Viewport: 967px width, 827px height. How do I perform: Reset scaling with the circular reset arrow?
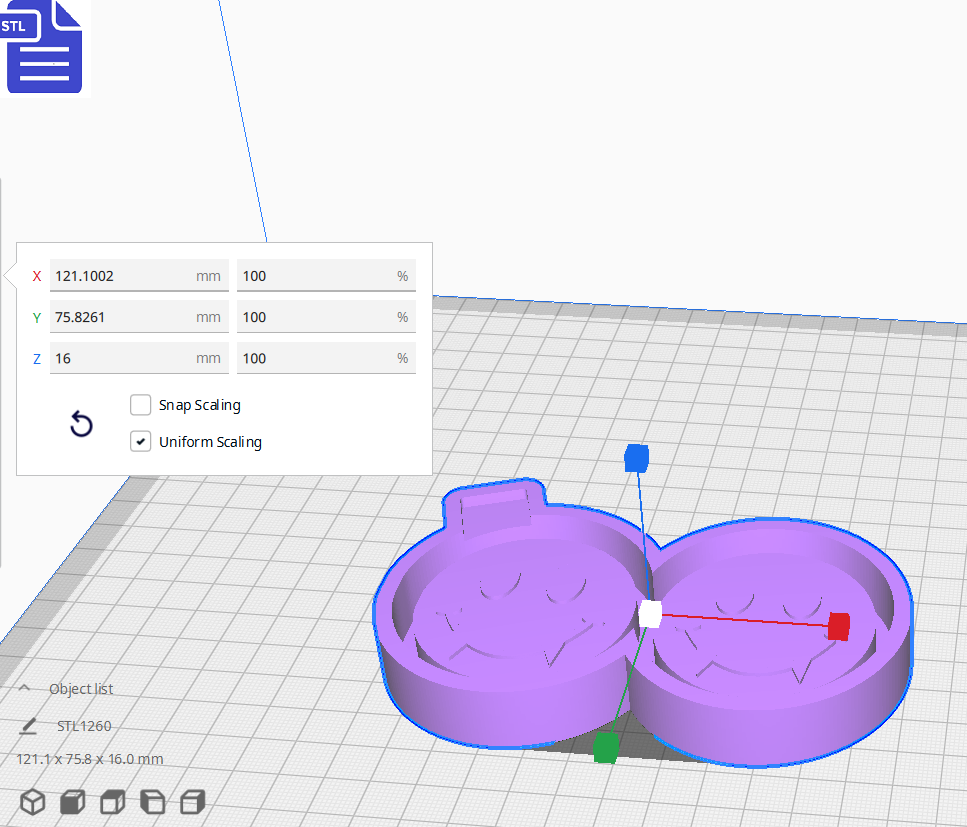click(81, 424)
